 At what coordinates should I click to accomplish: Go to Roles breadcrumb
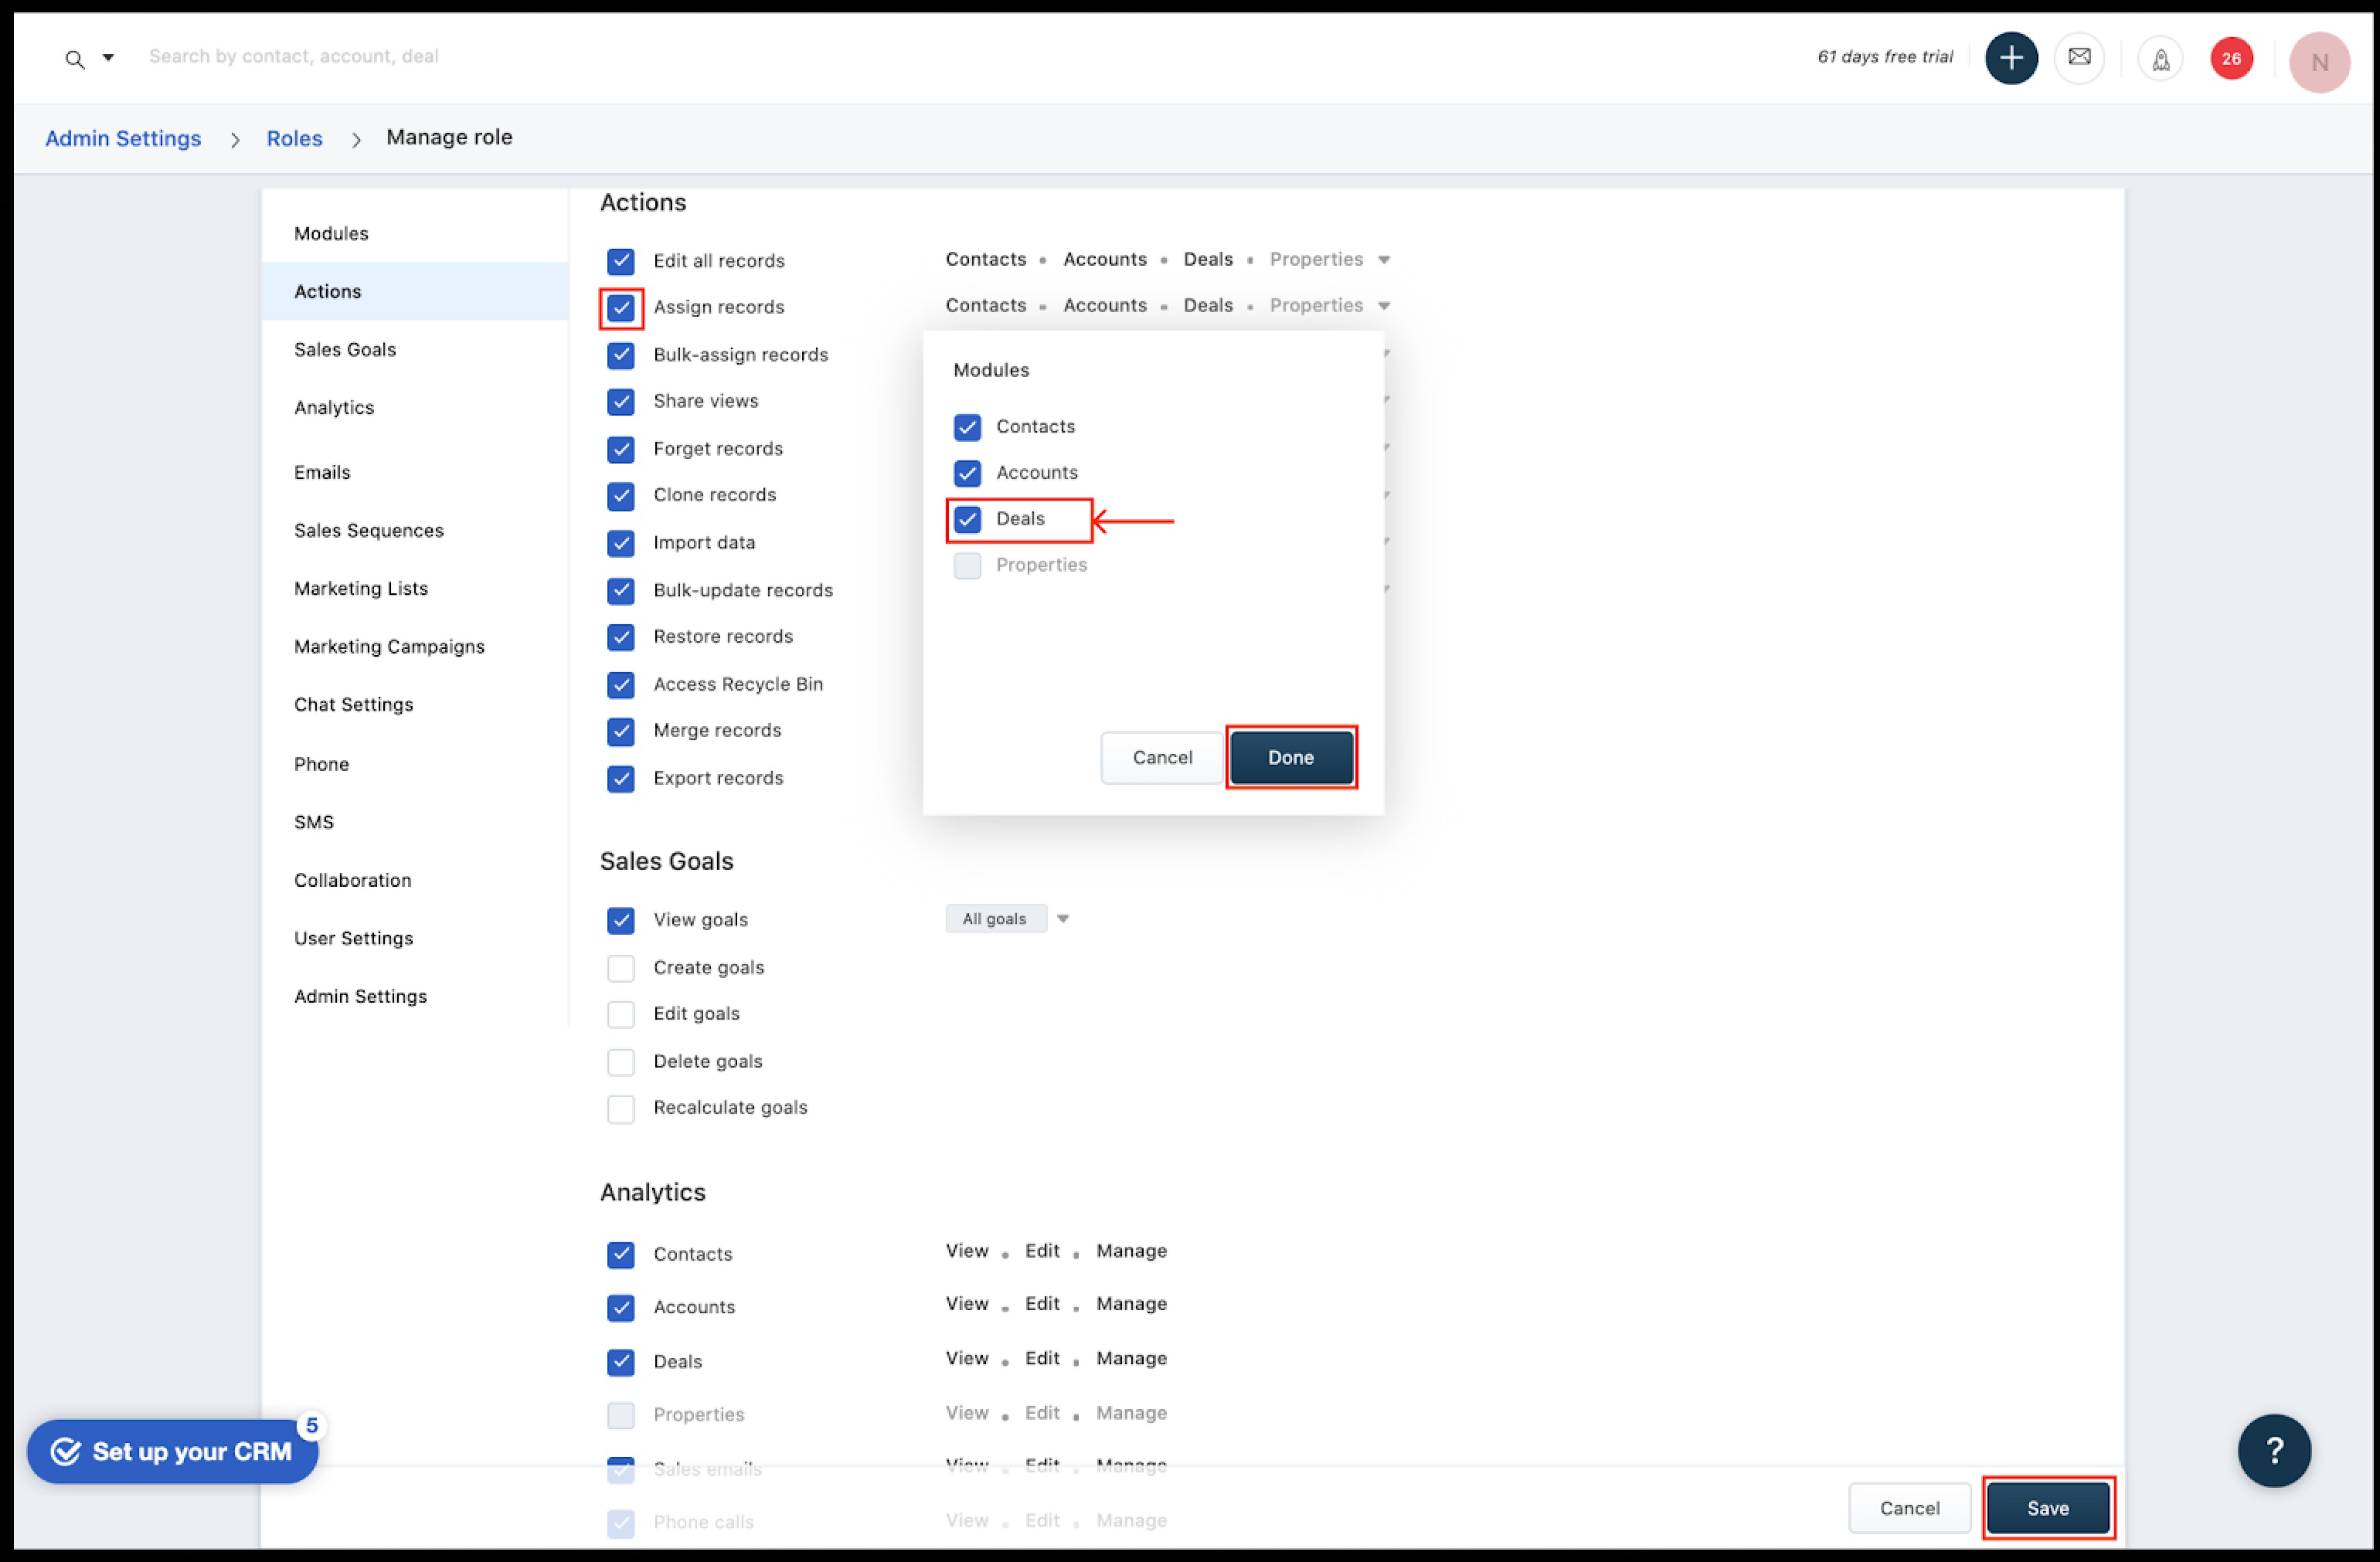point(294,138)
